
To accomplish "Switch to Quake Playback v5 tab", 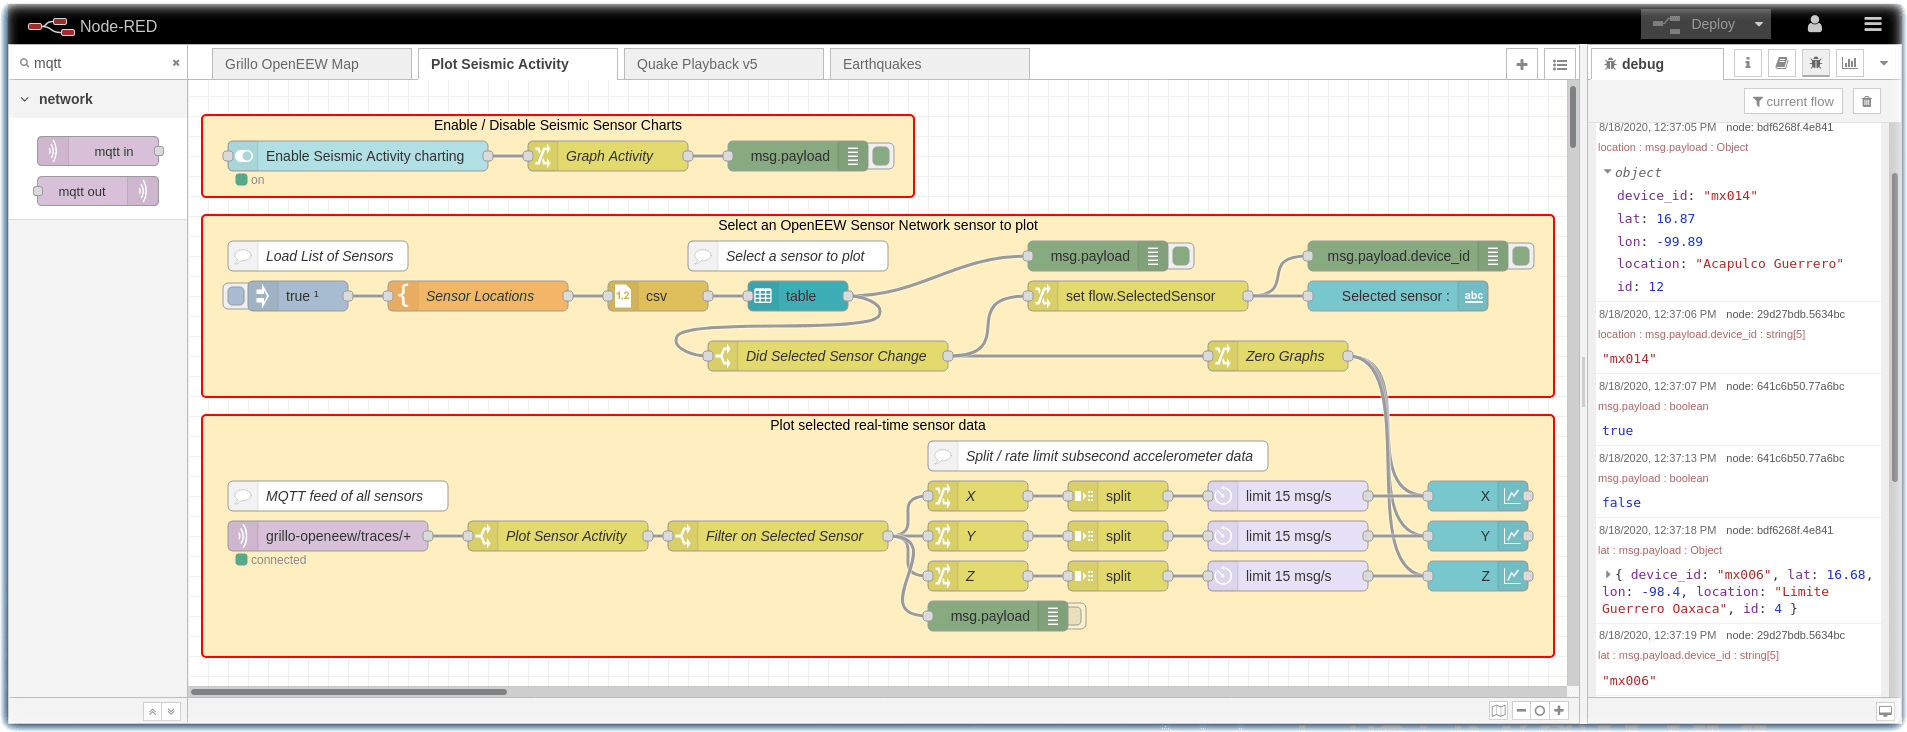I will point(723,64).
